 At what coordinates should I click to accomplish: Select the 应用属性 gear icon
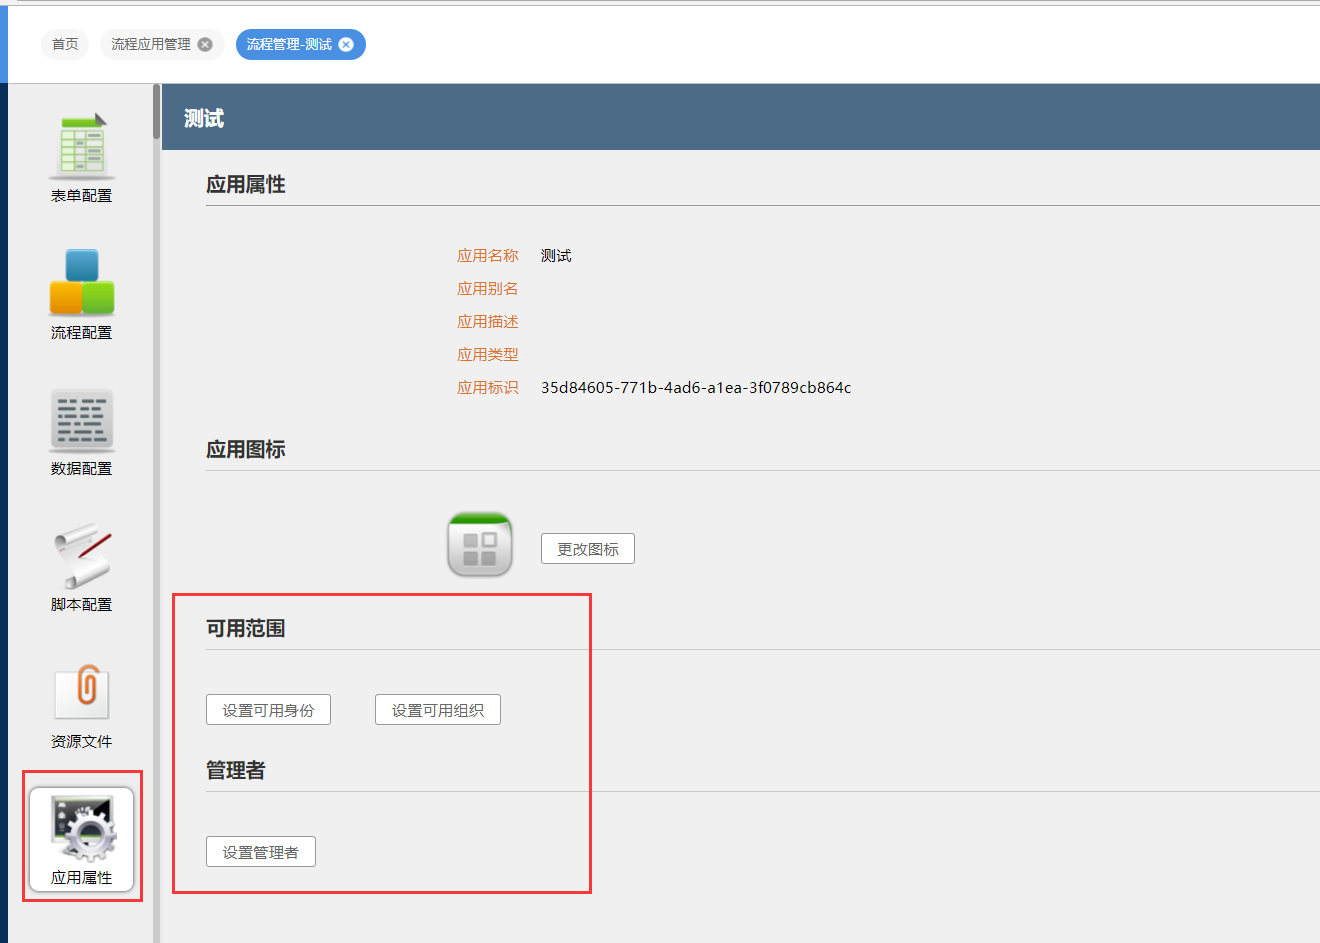tap(82, 830)
